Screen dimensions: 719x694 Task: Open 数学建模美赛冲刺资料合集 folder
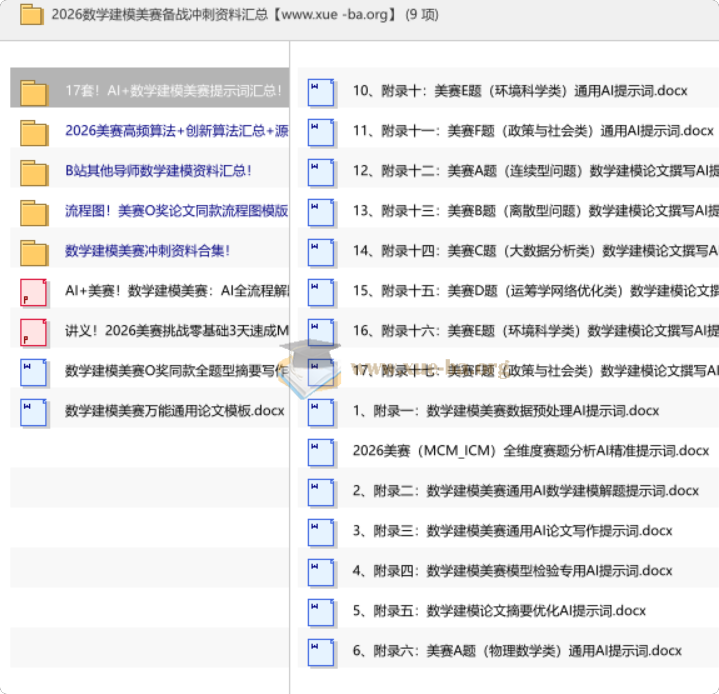coord(147,251)
